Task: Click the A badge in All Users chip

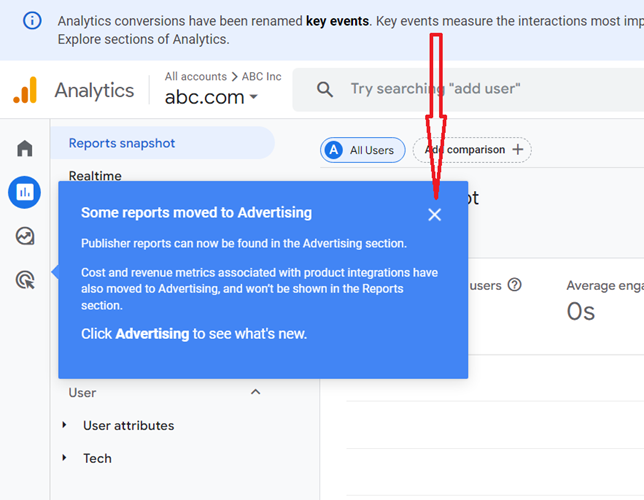Action: [x=334, y=150]
